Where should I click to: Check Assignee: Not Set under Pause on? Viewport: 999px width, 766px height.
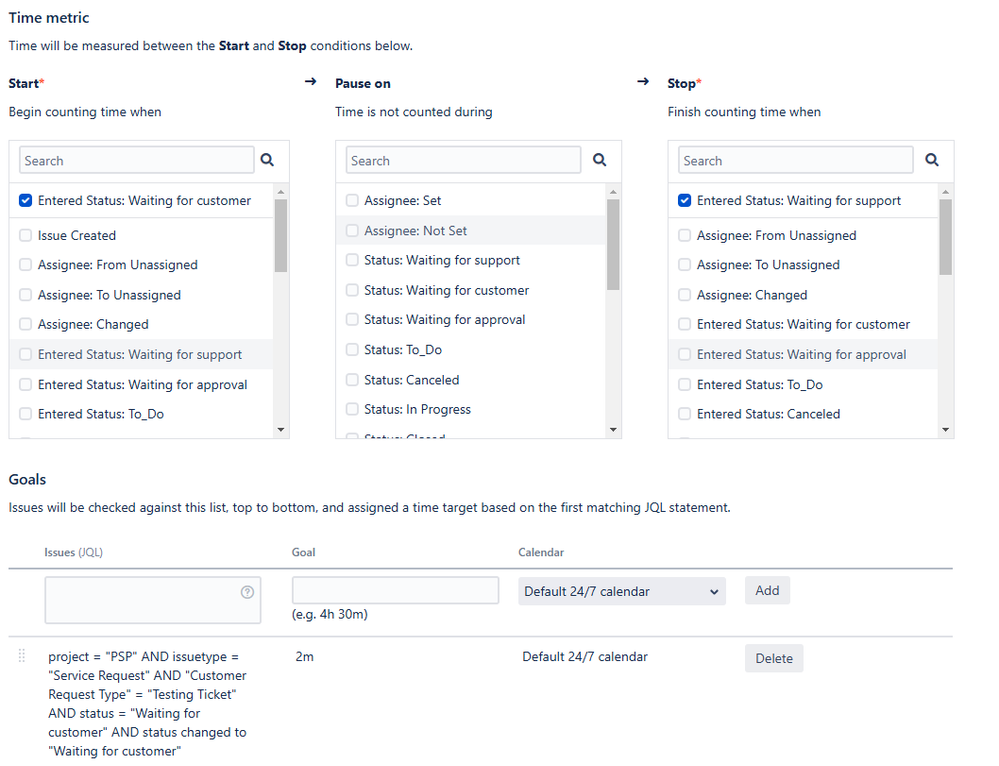pos(352,231)
